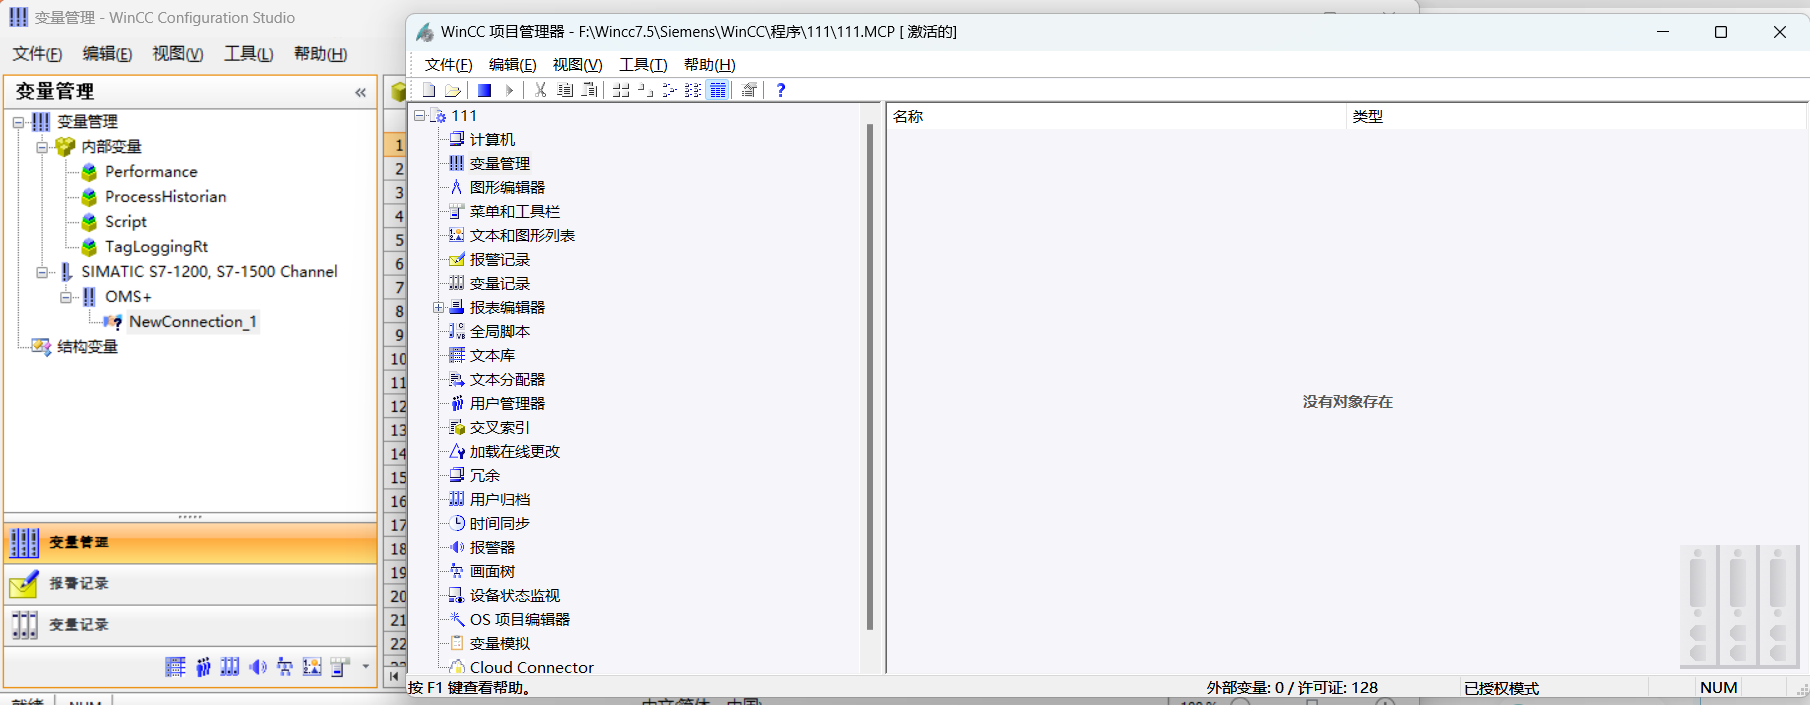Expand the 报表编辑器 tree node

438,308
